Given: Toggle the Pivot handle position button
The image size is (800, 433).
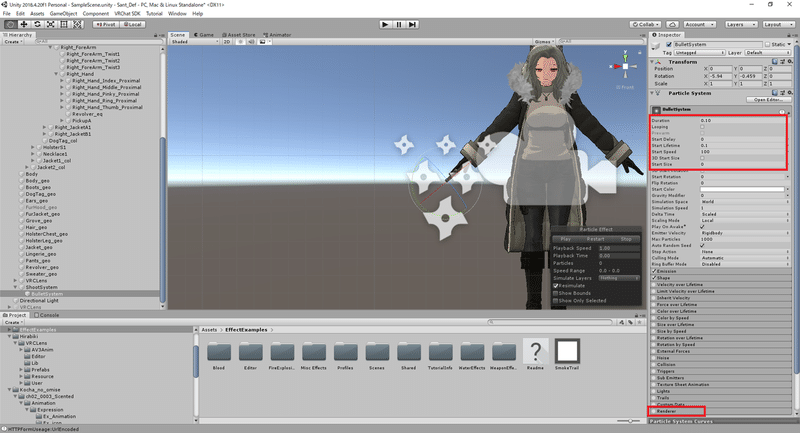Looking at the screenshot, I should point(106,24).
